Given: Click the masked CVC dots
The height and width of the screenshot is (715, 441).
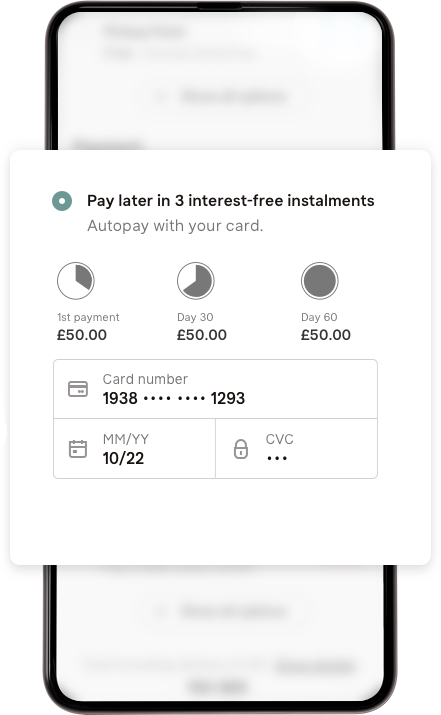Looking at the screenshot, I should click(x=277, y=458).
